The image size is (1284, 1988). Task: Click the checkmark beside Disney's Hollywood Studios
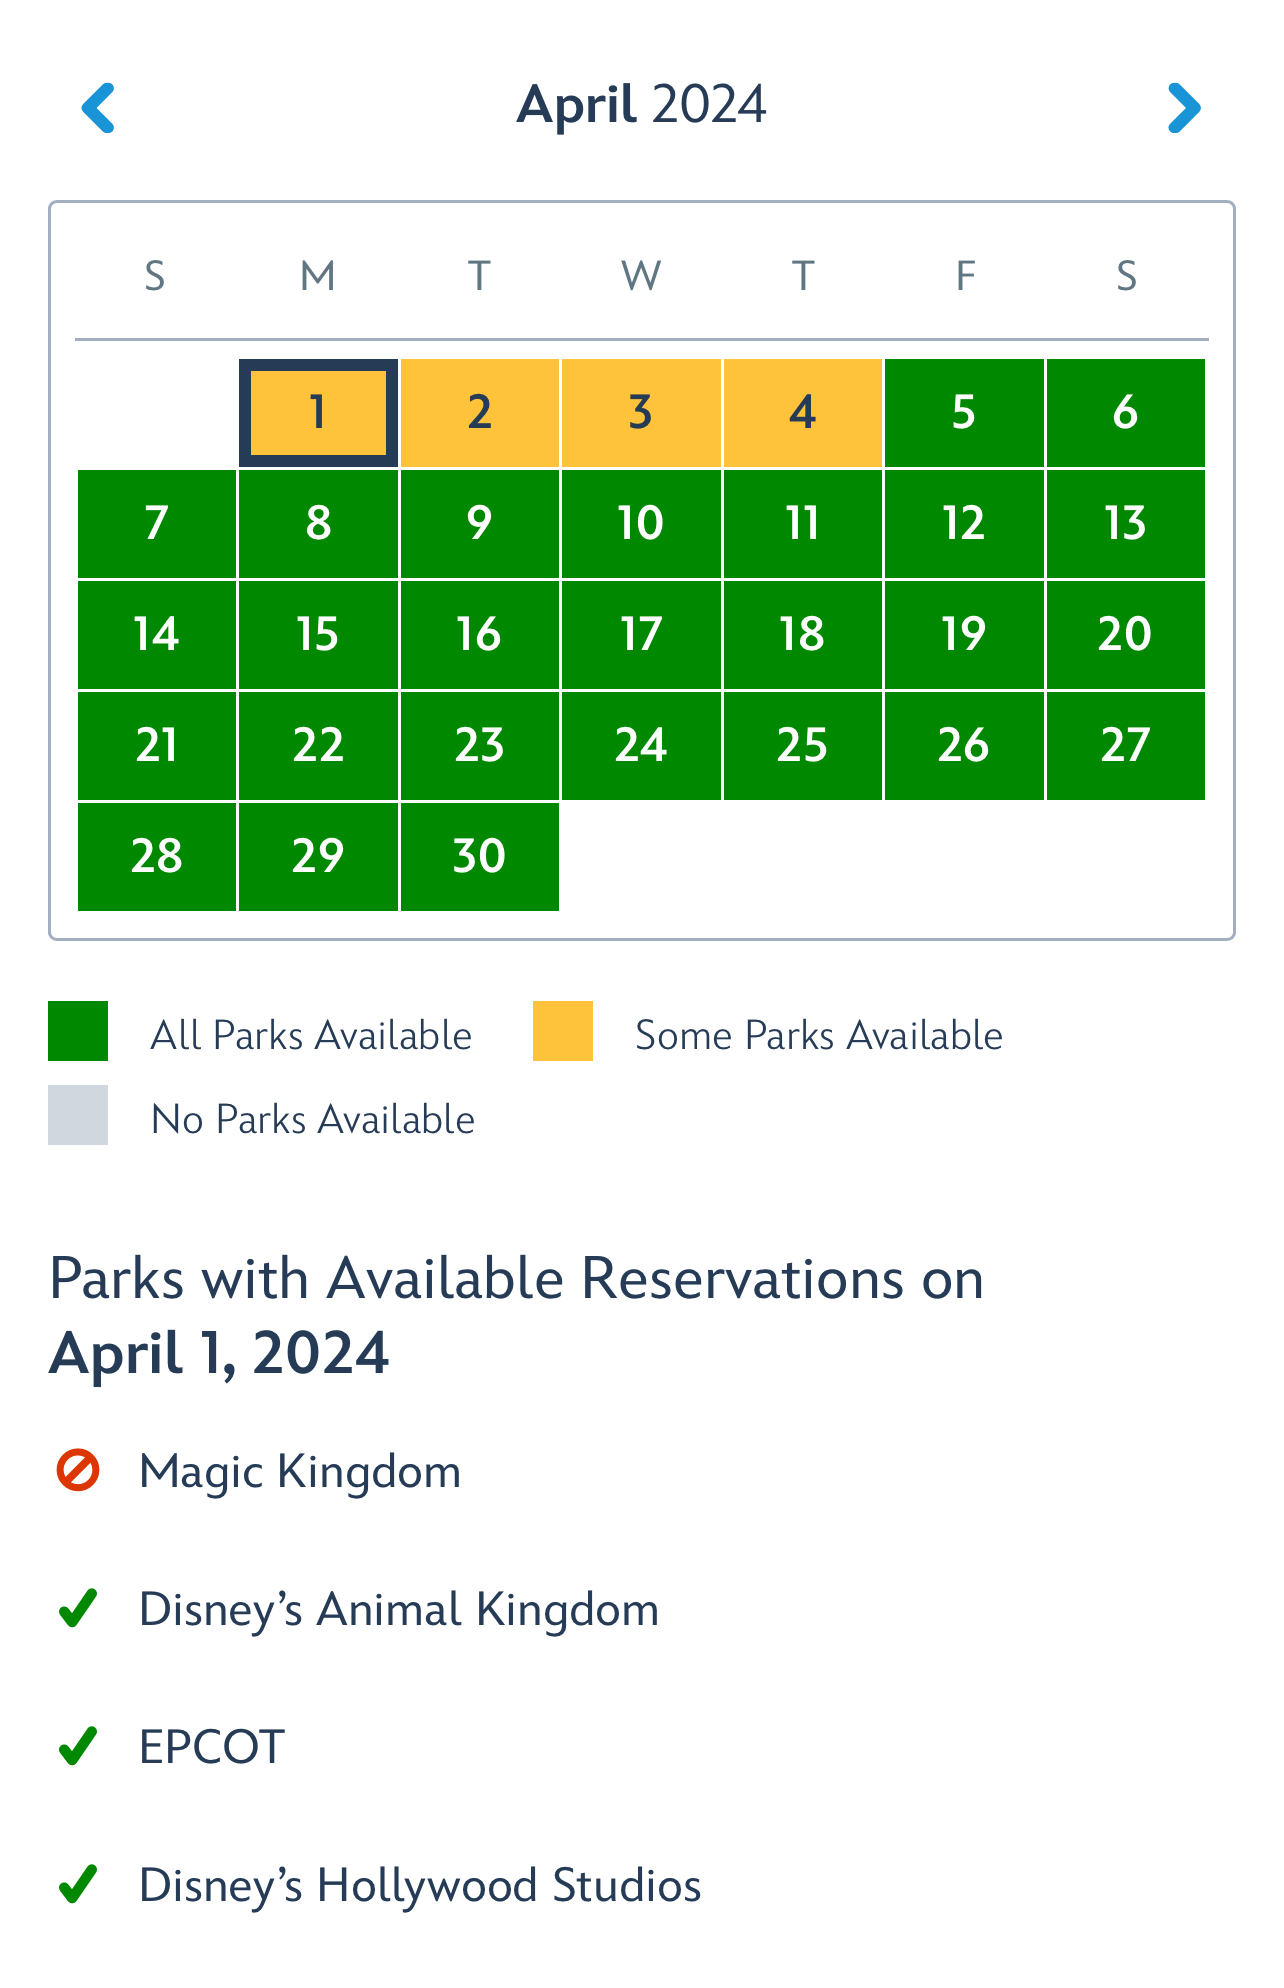tap(78, 1885)
